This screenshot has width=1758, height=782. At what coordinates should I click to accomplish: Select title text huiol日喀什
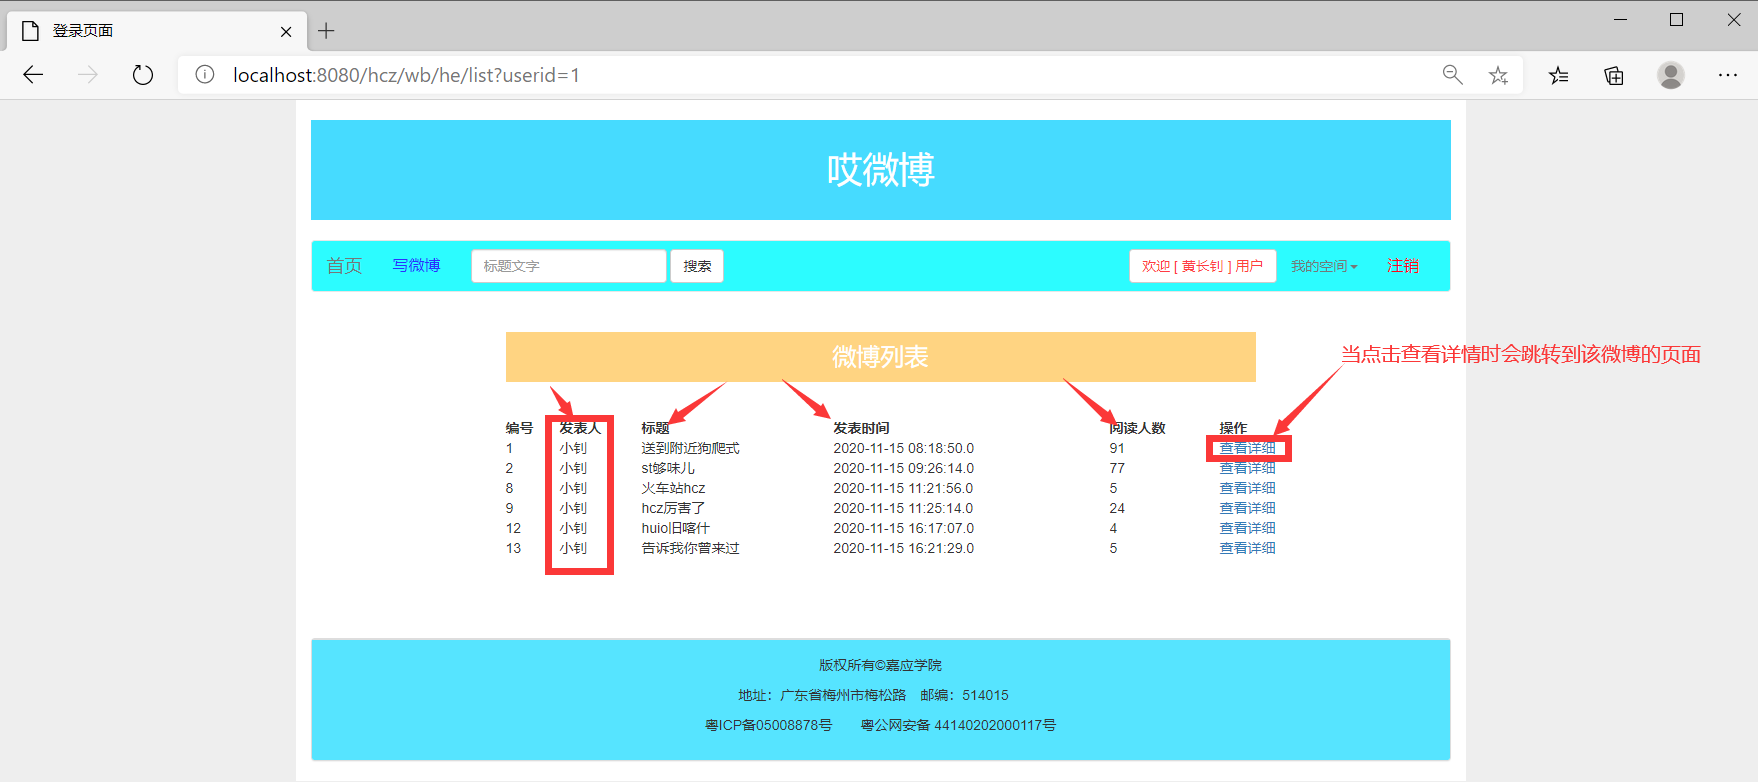pos(675,528)
